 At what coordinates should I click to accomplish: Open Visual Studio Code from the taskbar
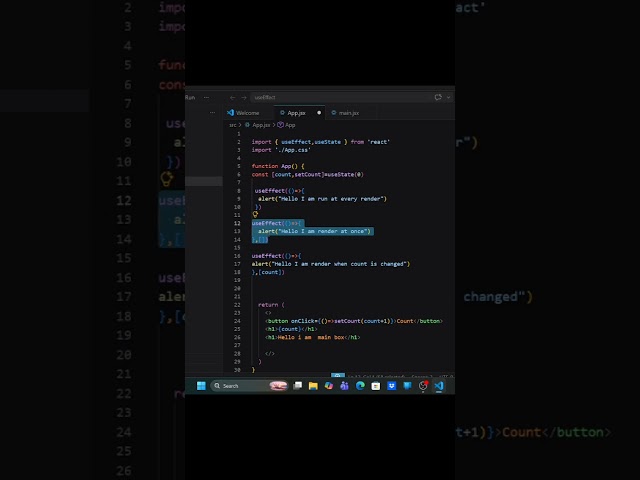coord(439,386)
